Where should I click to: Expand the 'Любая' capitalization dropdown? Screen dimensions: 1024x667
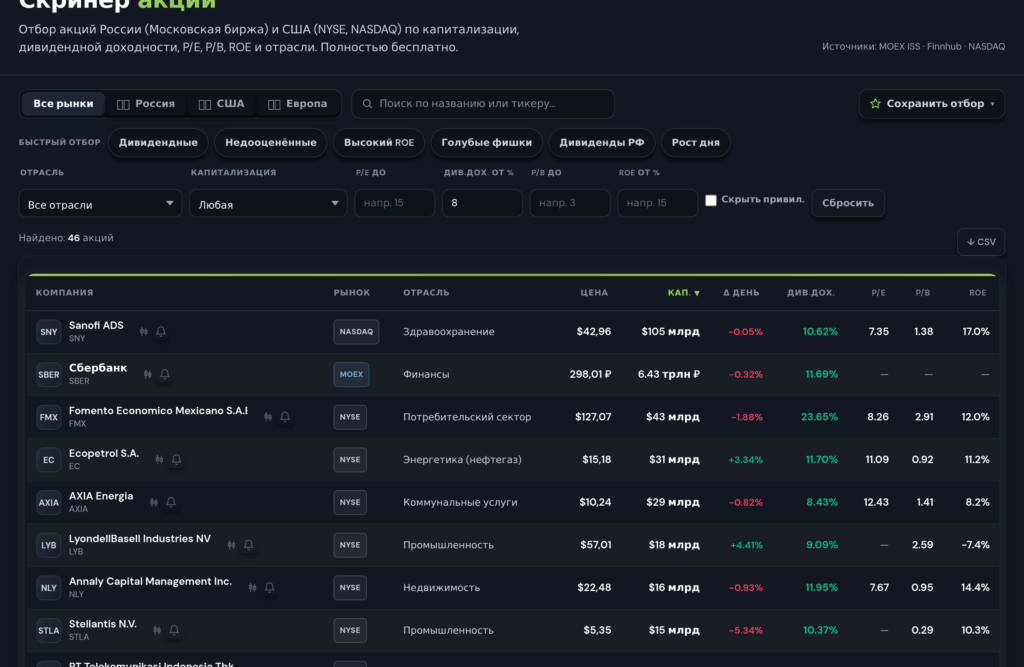click(268, 204)
